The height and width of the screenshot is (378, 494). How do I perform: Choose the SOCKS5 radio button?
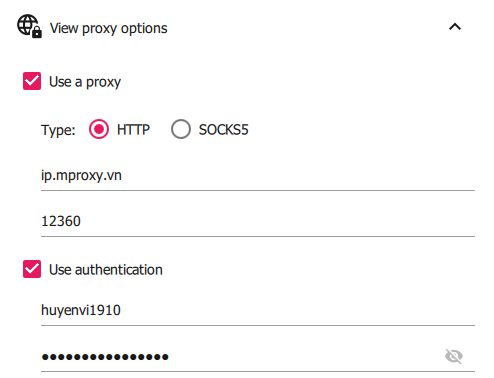(x=181, y=129)
